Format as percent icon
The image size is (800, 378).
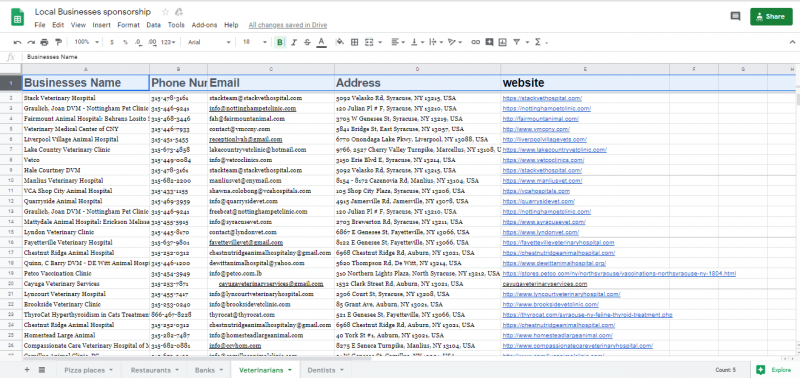[x=125, y=42]
